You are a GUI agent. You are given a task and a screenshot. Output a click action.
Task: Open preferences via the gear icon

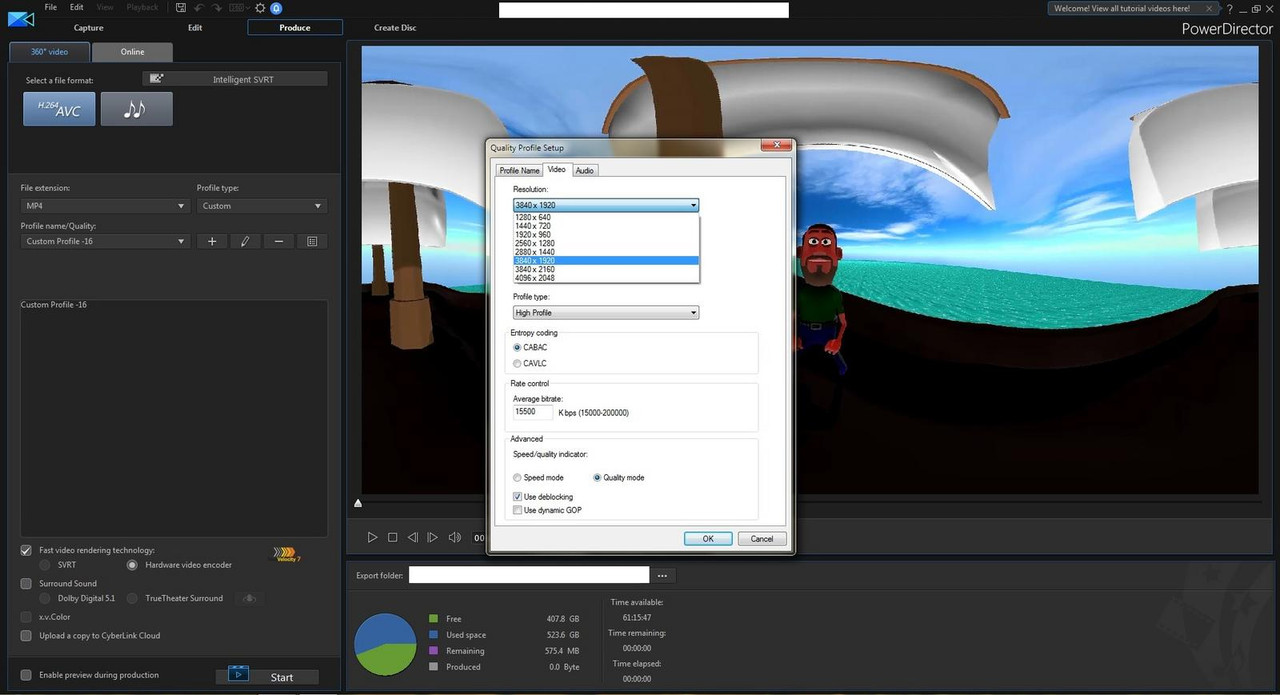point(260,7)
